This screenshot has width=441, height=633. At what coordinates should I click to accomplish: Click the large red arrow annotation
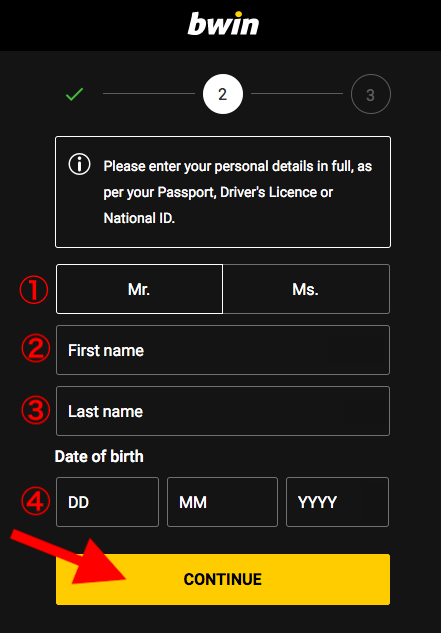point(69,558)
